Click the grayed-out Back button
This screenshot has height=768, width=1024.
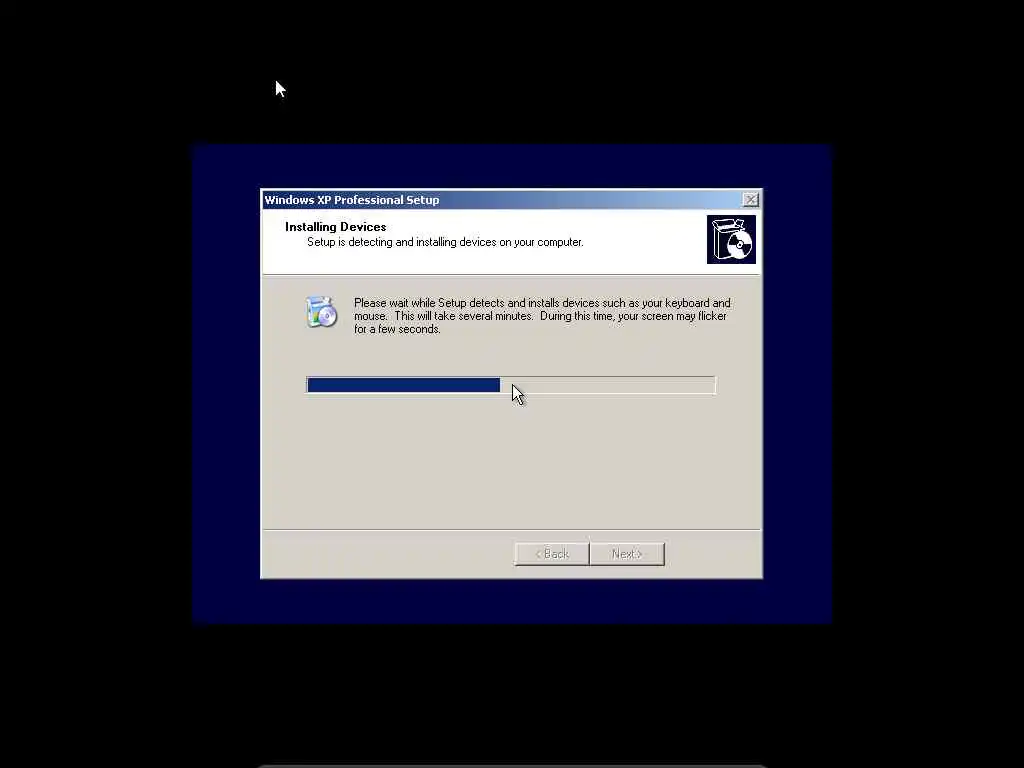pos(552,554)
